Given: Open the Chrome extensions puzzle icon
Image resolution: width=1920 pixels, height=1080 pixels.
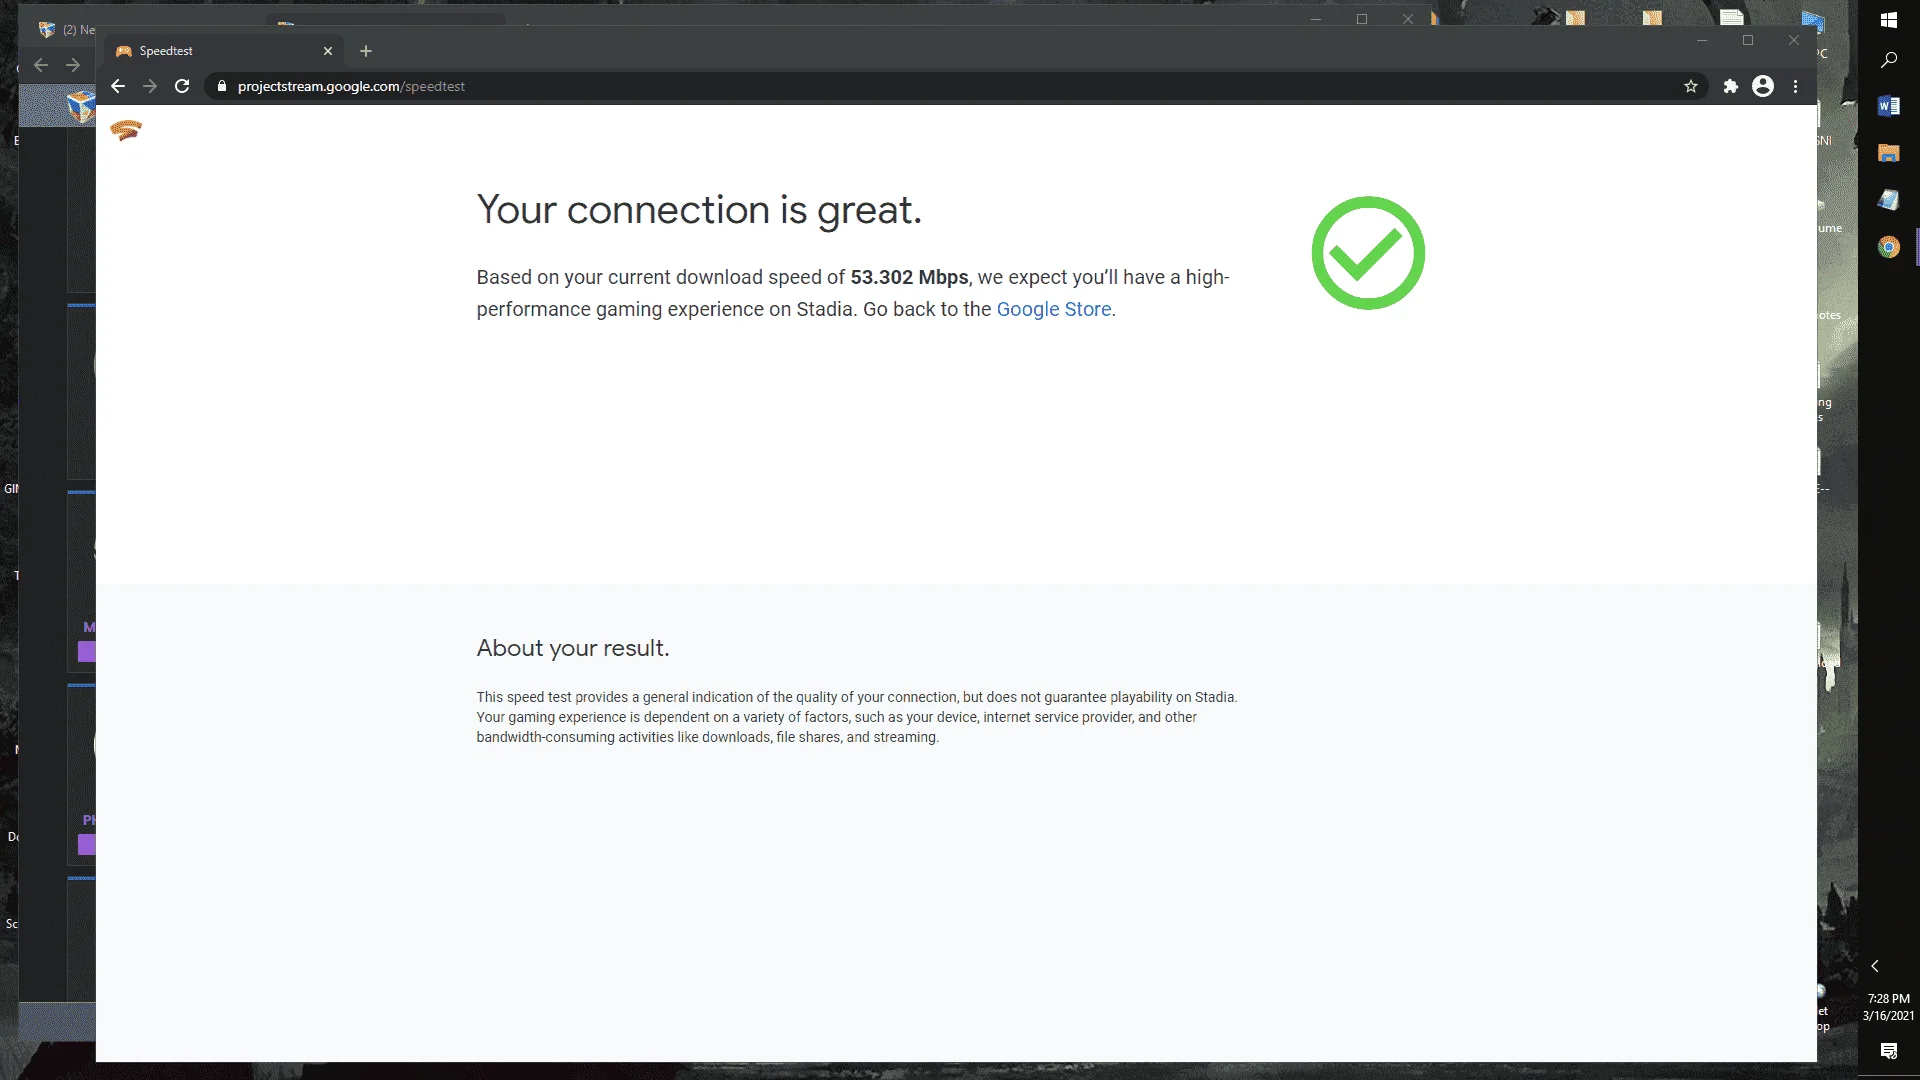Looking at the screenshot, I should point(1731,86).
